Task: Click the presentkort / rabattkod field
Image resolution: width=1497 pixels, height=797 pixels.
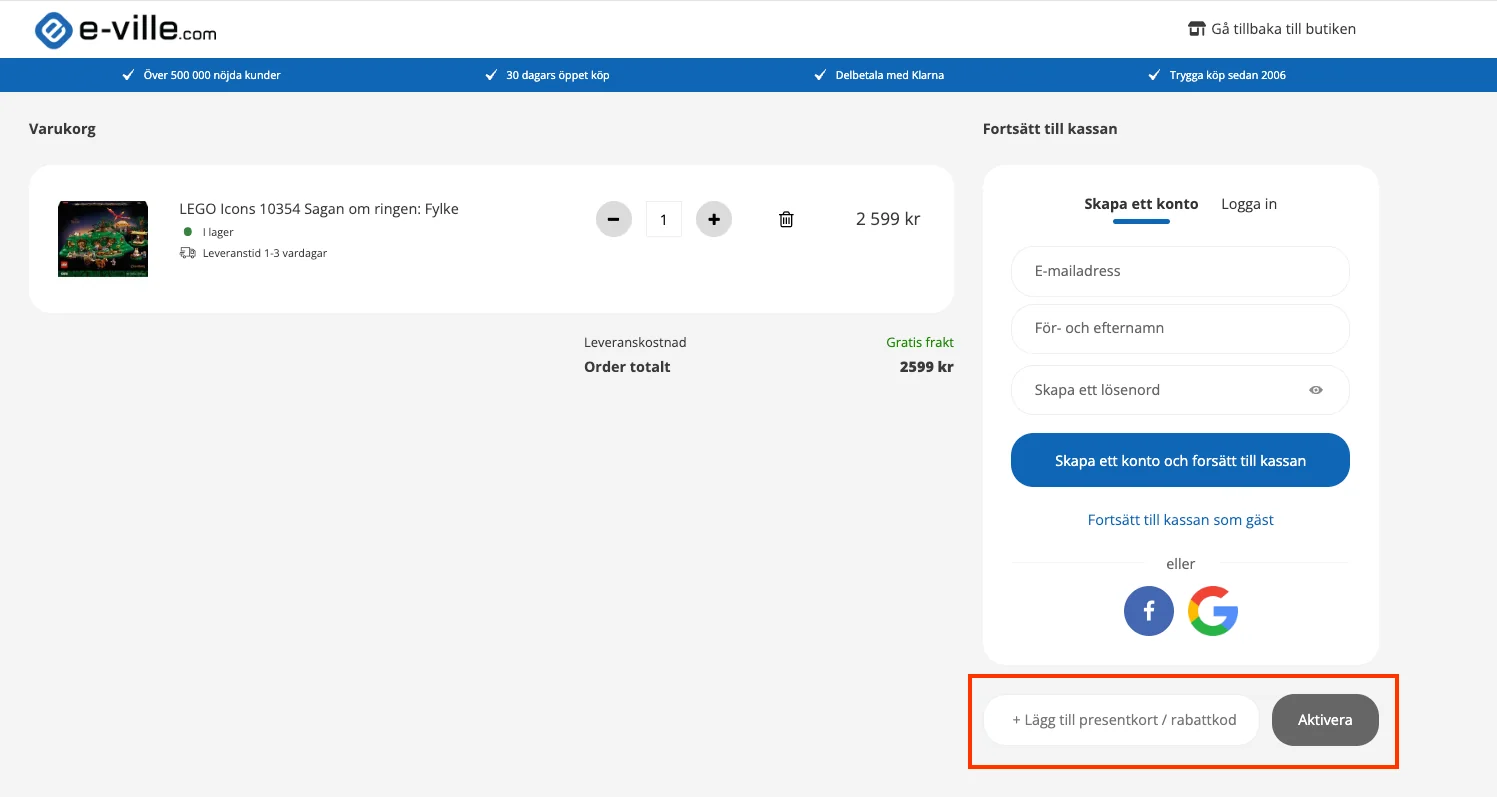Action: tap(1122, 720)
